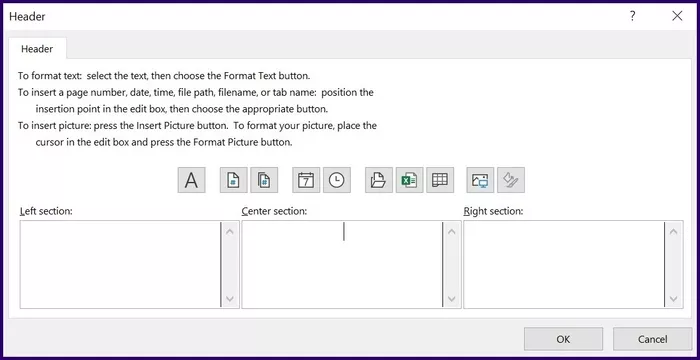Click the Format Picture button
The image size is (700, 360).
pos(511,180)
